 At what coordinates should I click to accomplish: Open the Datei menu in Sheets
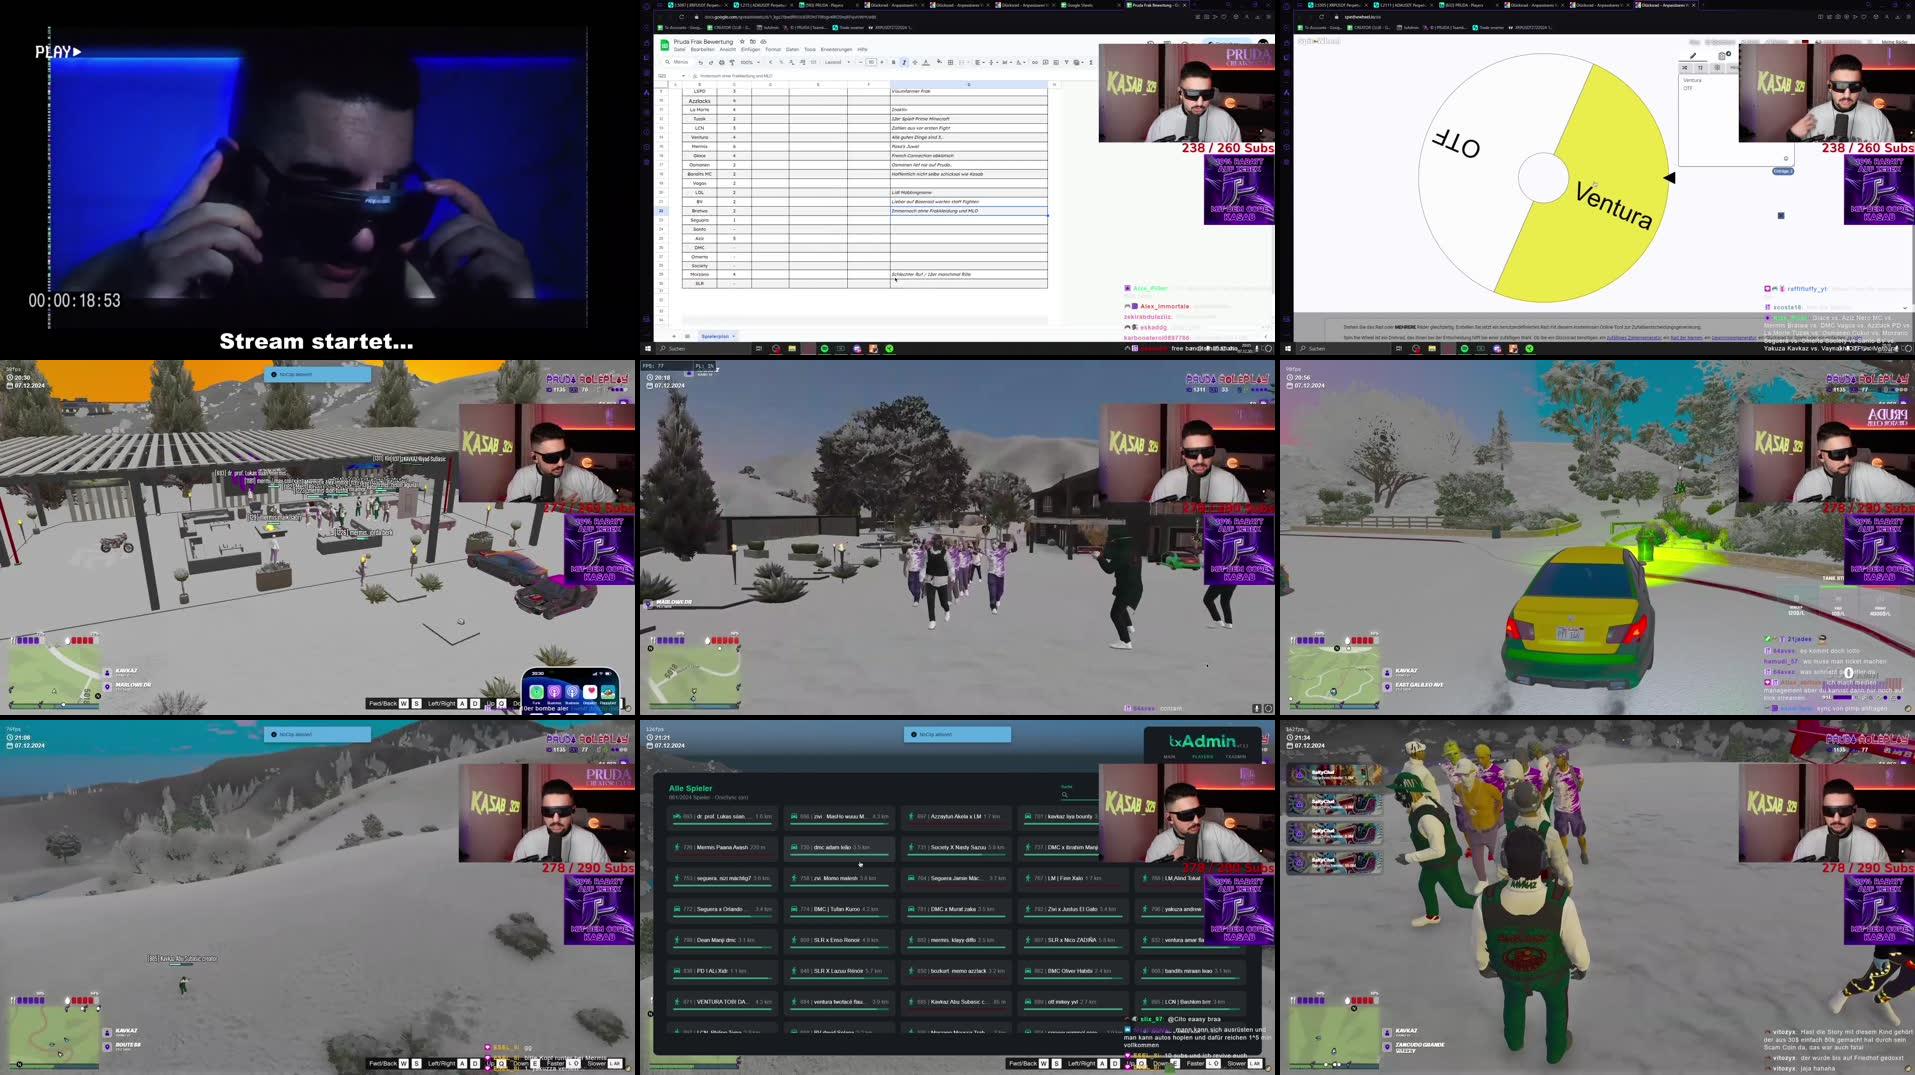pos(680,49)
